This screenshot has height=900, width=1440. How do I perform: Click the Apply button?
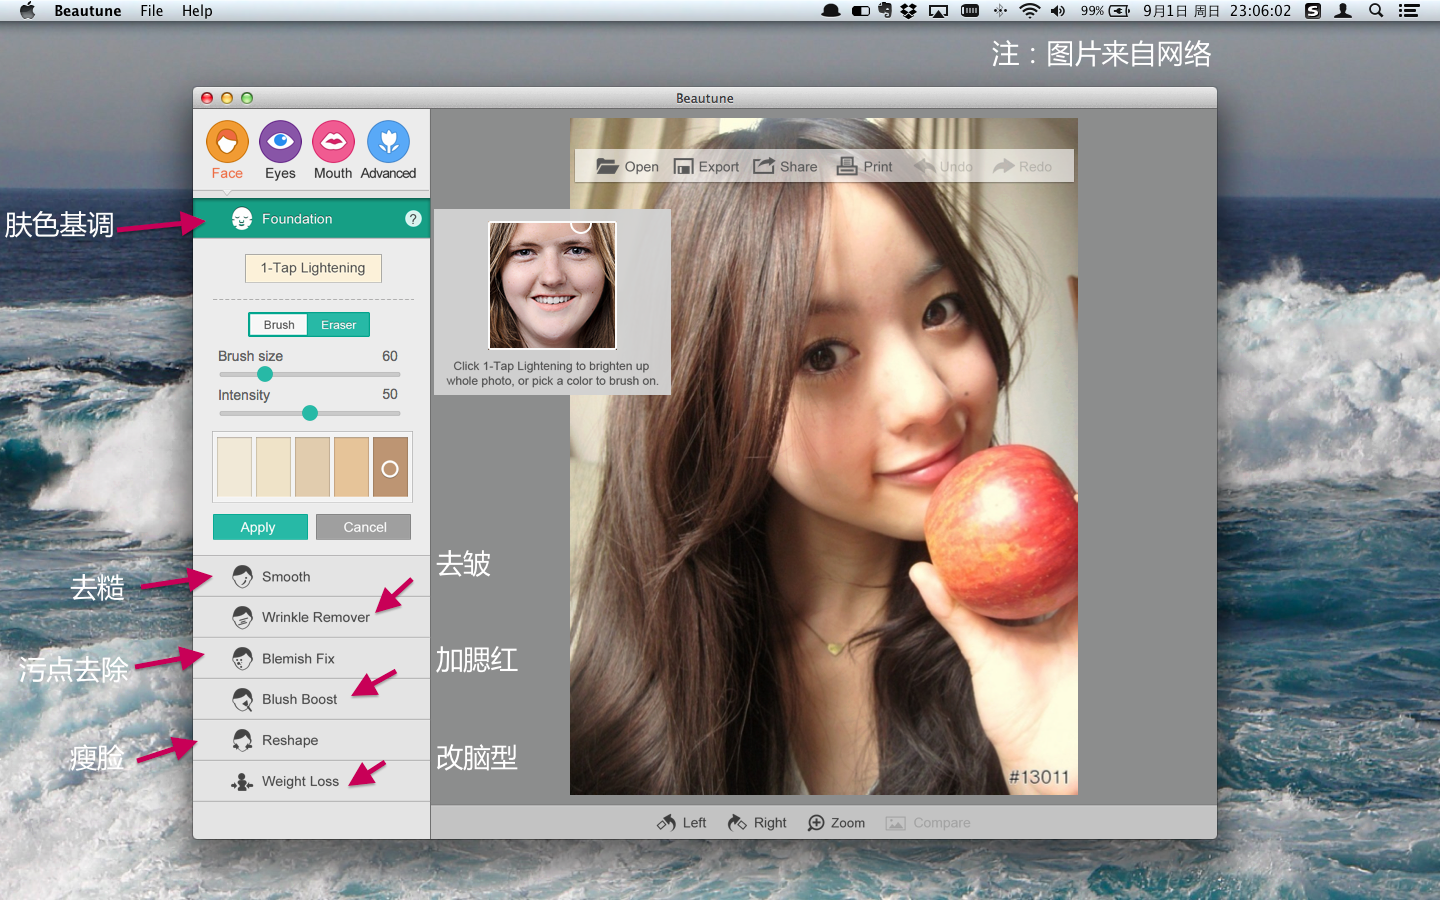(260, 527)
